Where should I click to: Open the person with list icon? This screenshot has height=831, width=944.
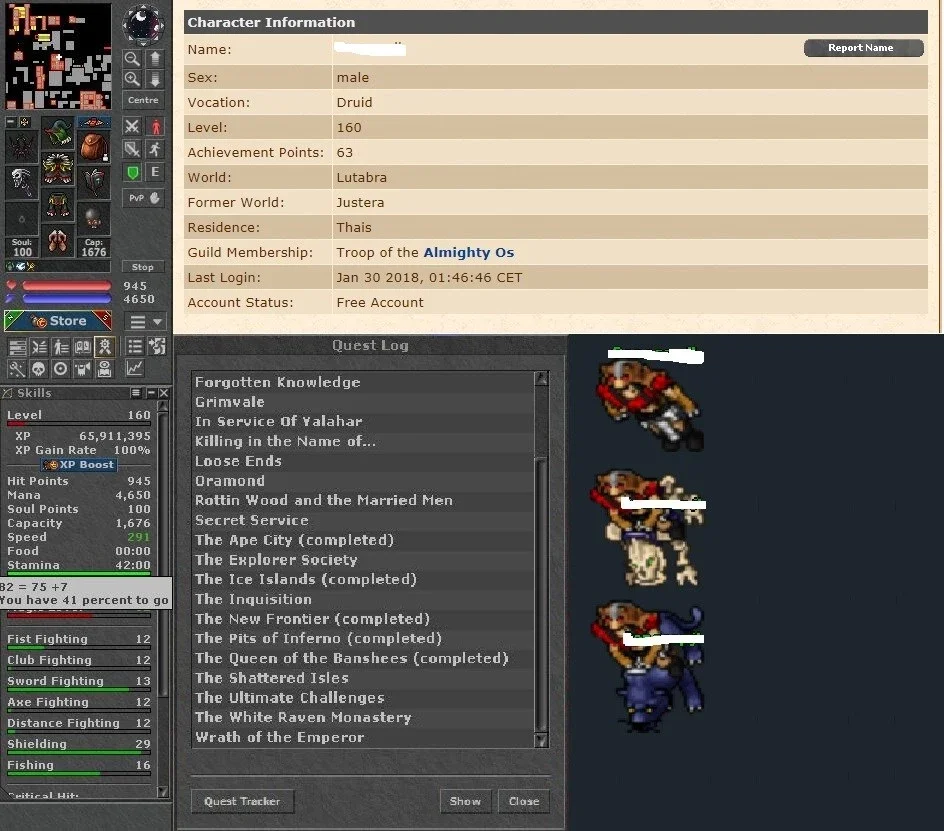tap(61, 346)
